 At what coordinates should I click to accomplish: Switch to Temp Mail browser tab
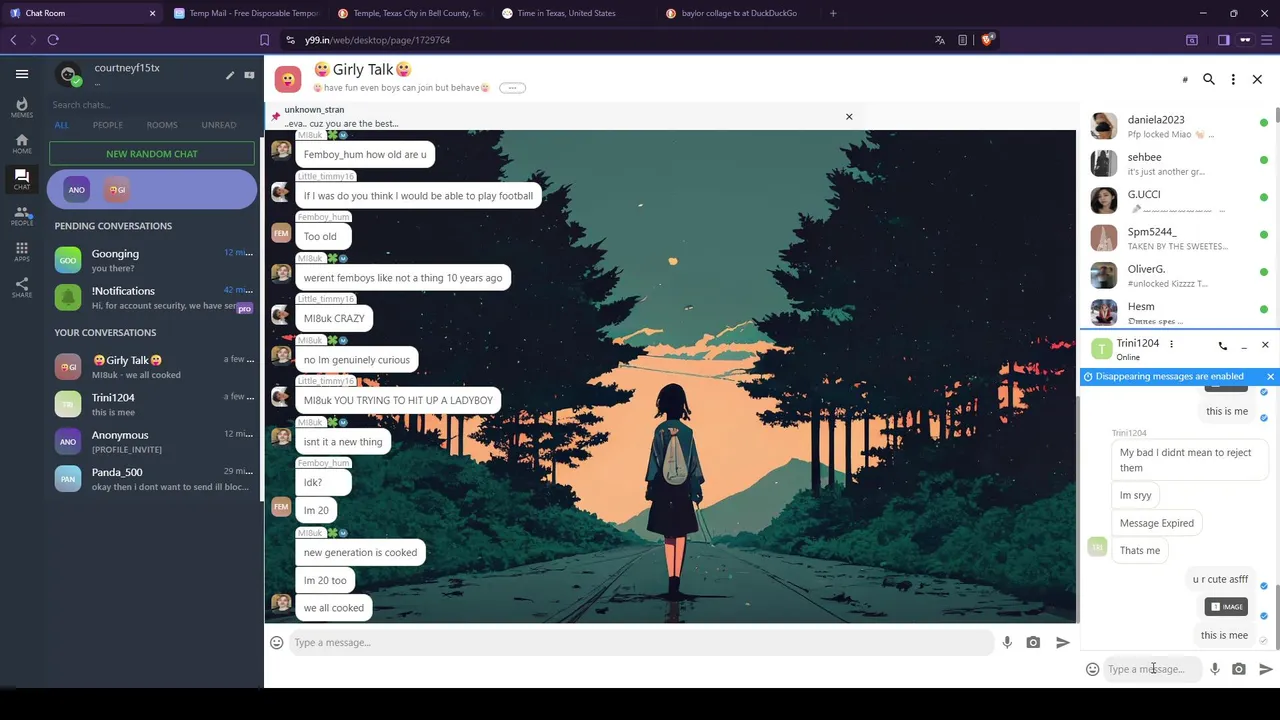tap(246, 13)
